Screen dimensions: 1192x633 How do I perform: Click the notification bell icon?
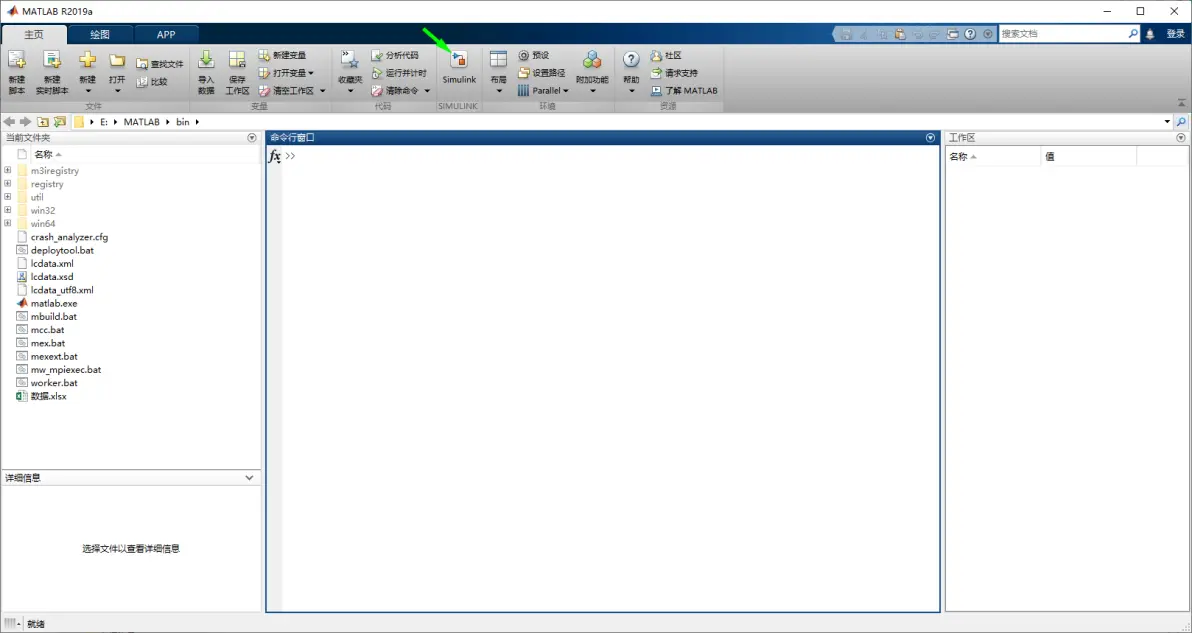click(x=1150, y=34)
